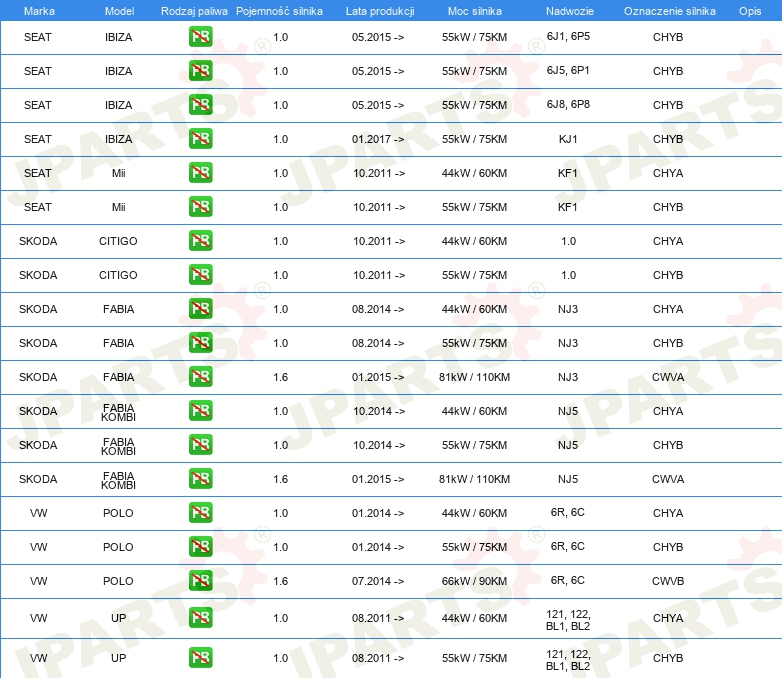The height and width of the screenshot is (678, 782).
Task: Click the 66kW / 90KM power cell
Action: coord(474,581)
